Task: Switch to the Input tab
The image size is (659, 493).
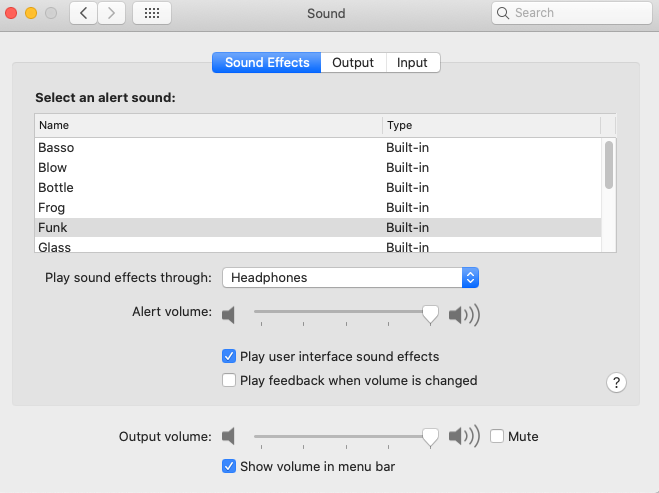Action: point(412,62)
